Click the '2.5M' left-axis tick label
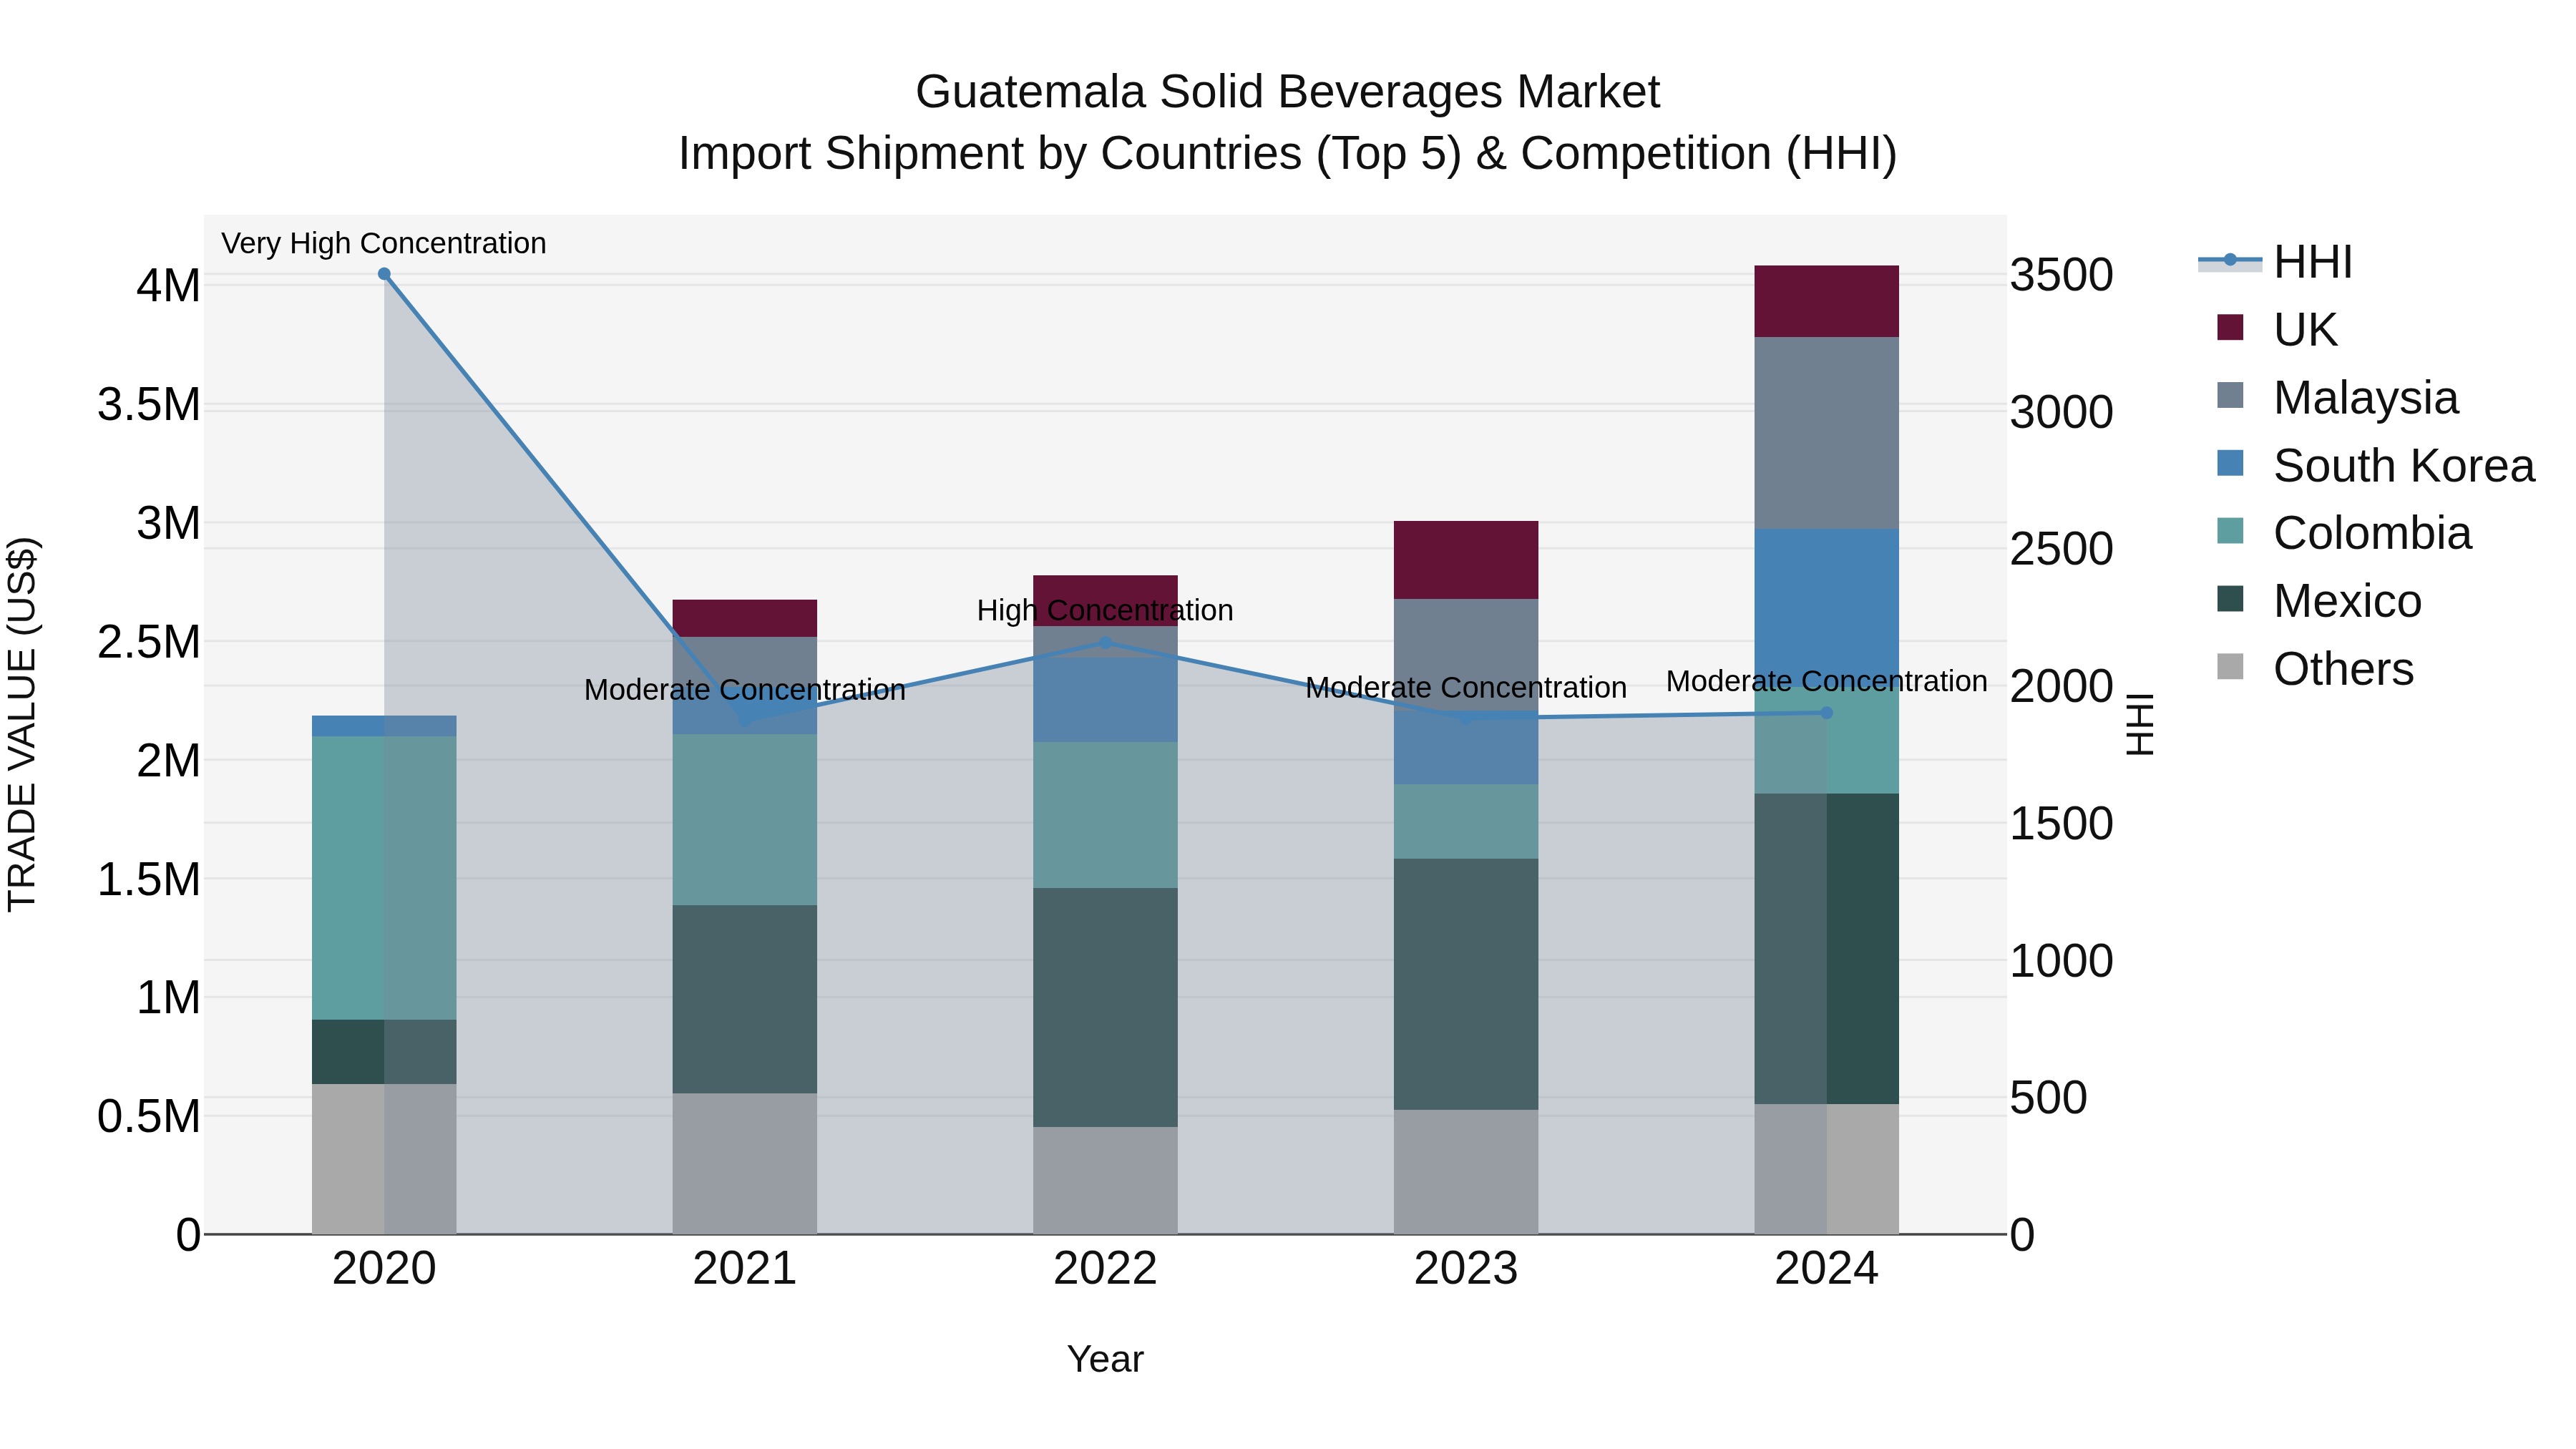This screenshot has width=2576, height=1449. pyautogui.click(x=149, y=642)
